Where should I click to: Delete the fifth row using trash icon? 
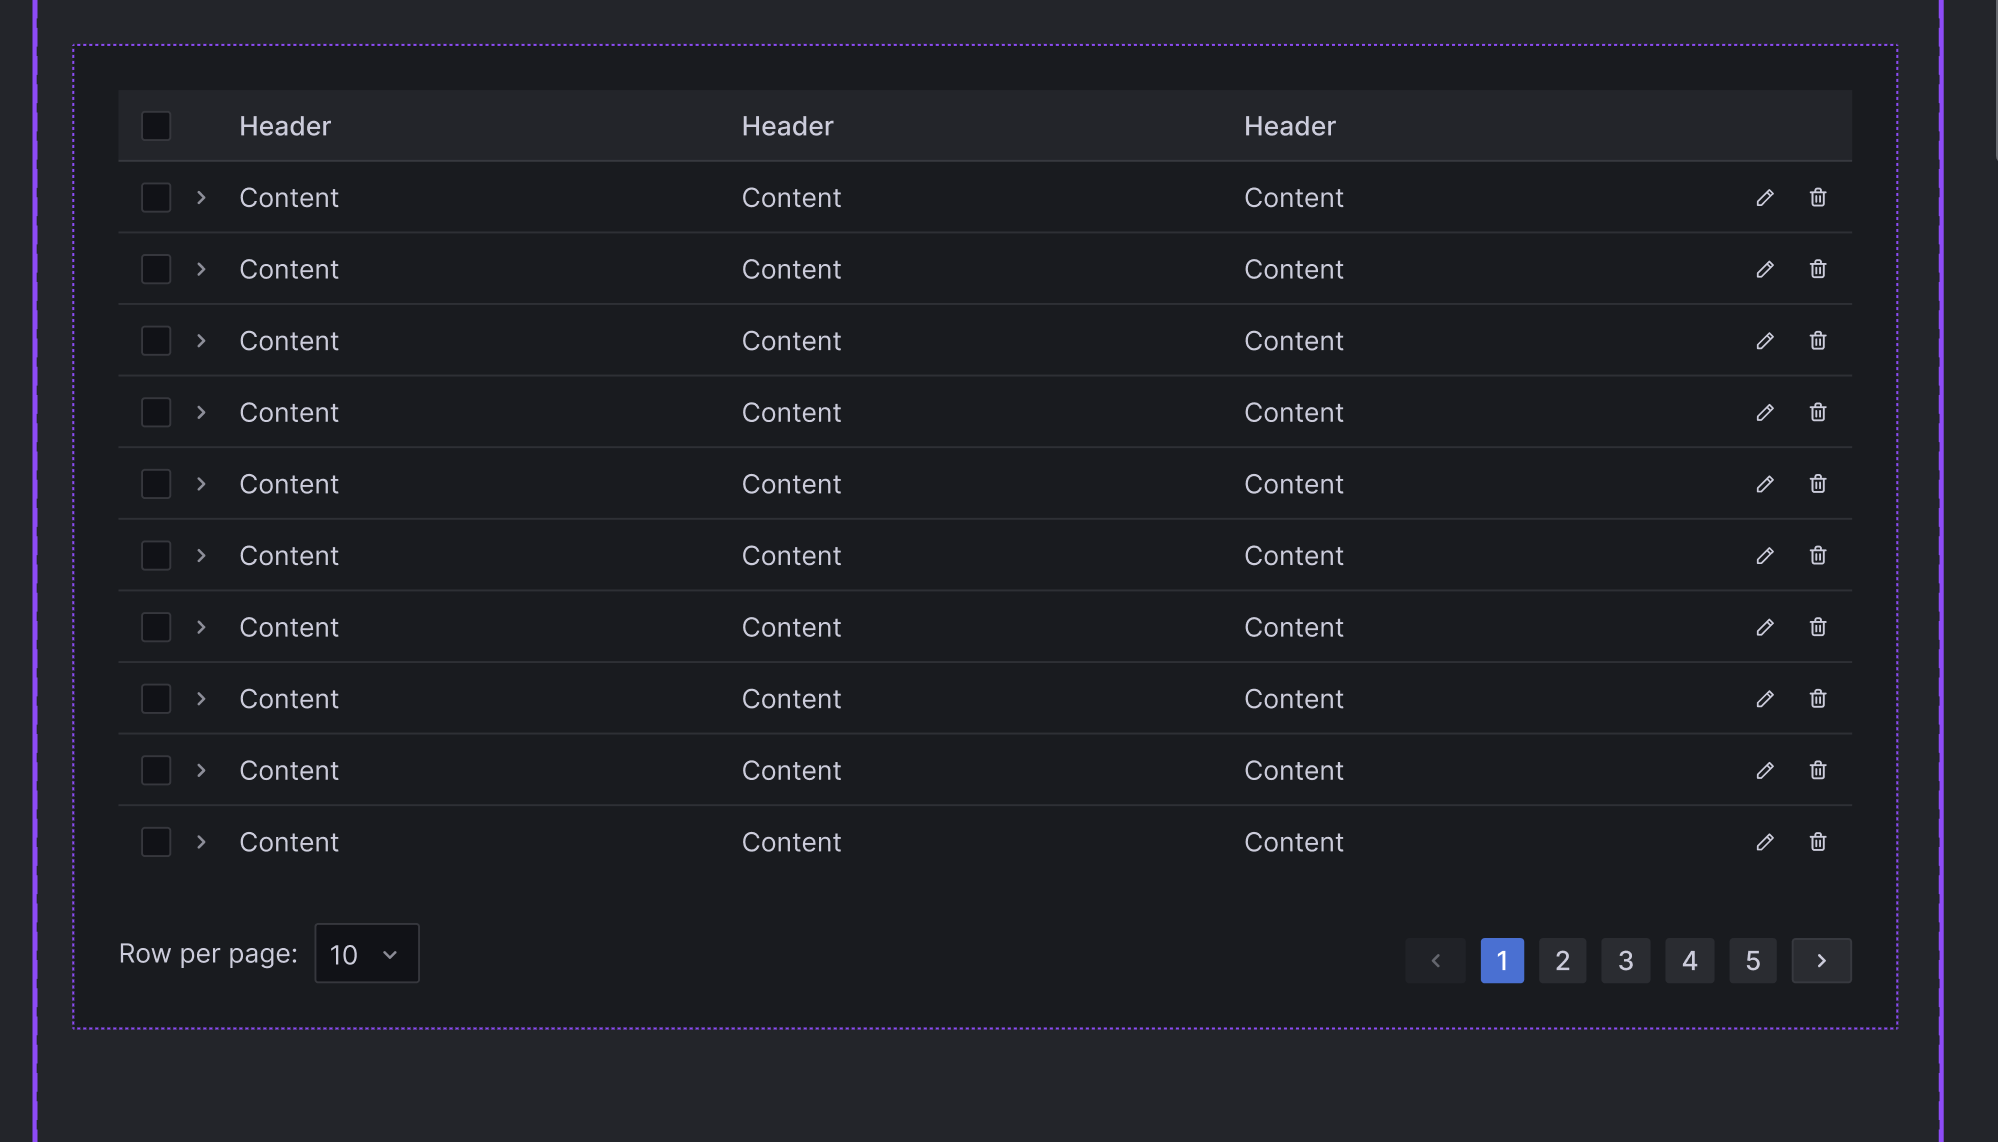coord(1818,484)
